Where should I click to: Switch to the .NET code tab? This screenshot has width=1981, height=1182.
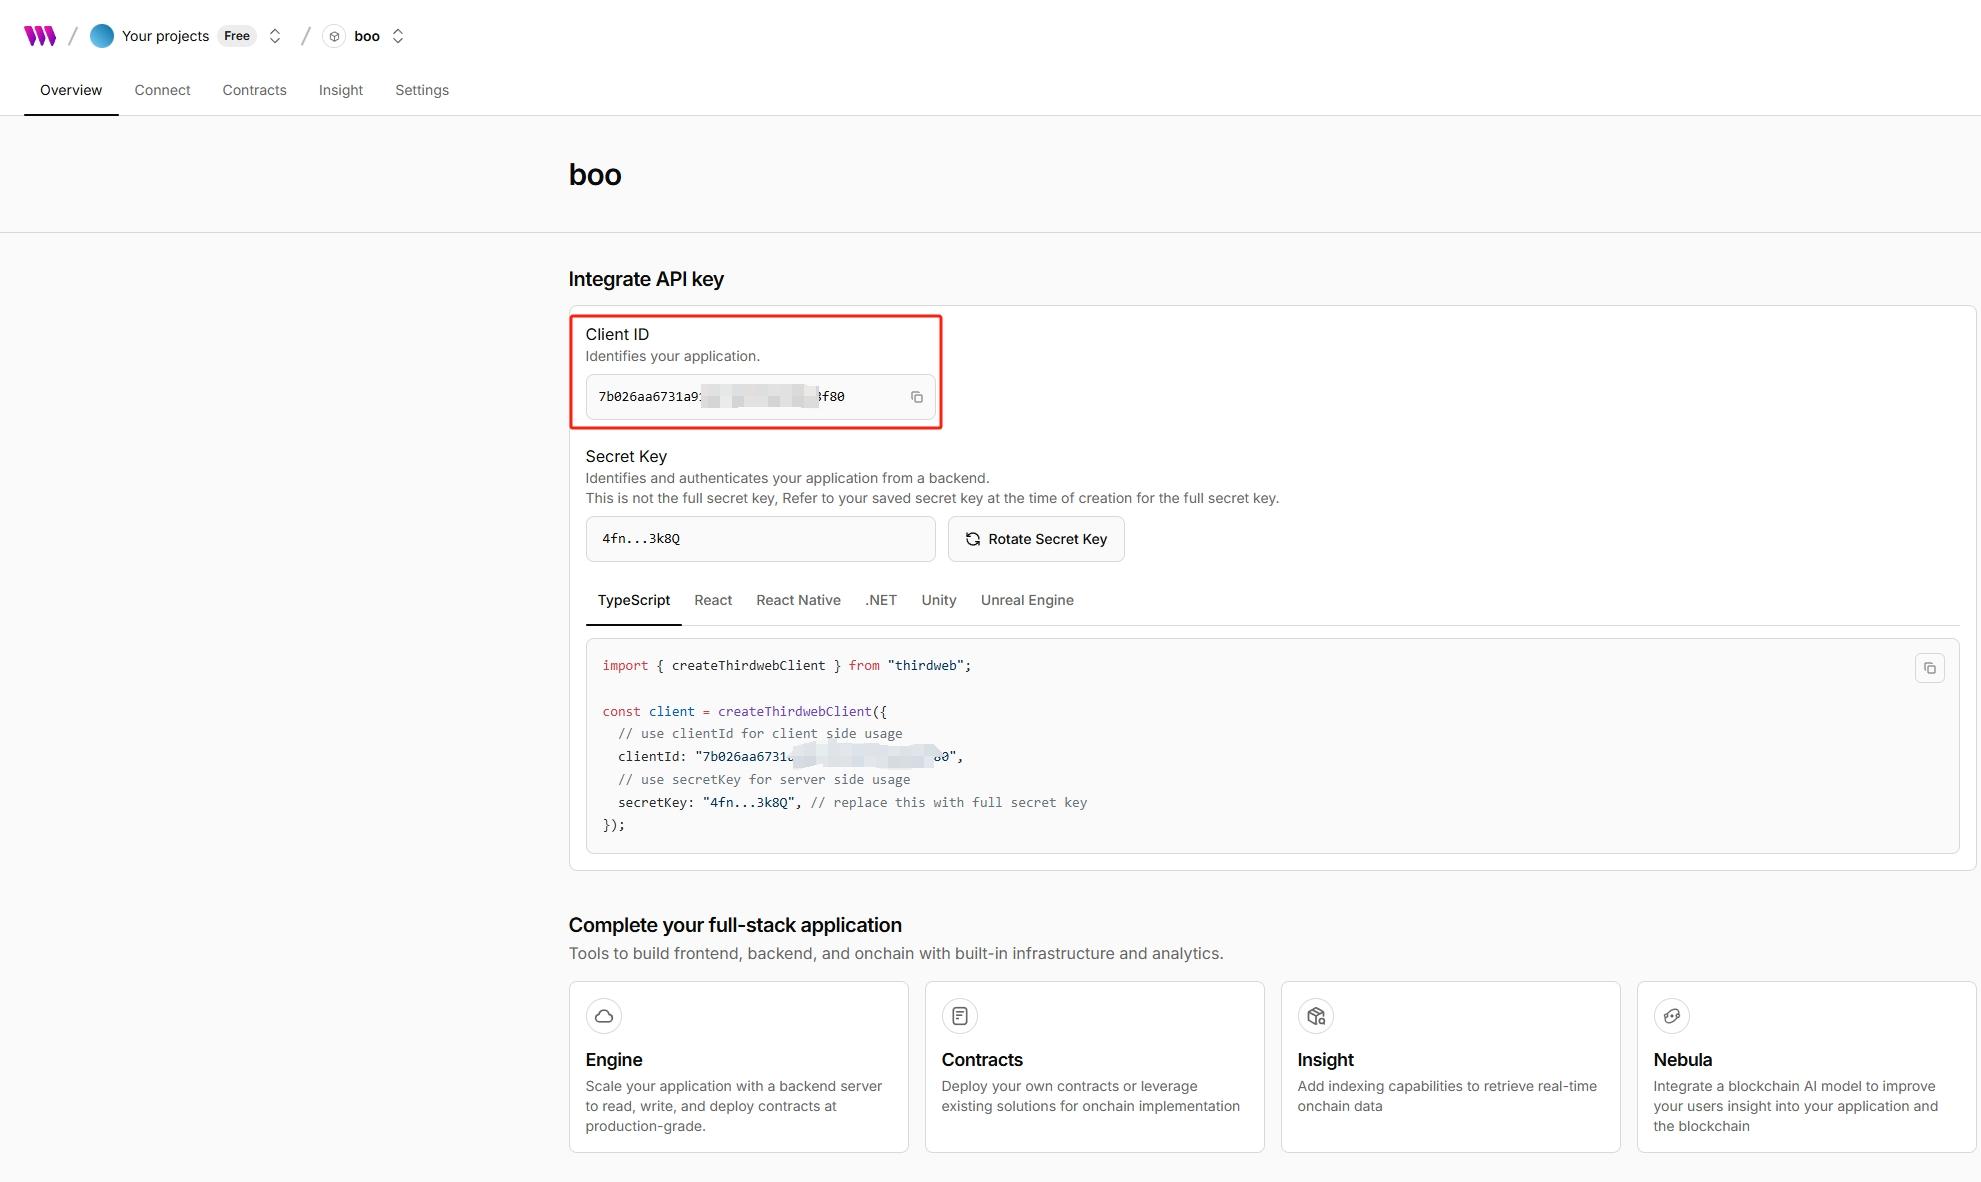(880, 600)
